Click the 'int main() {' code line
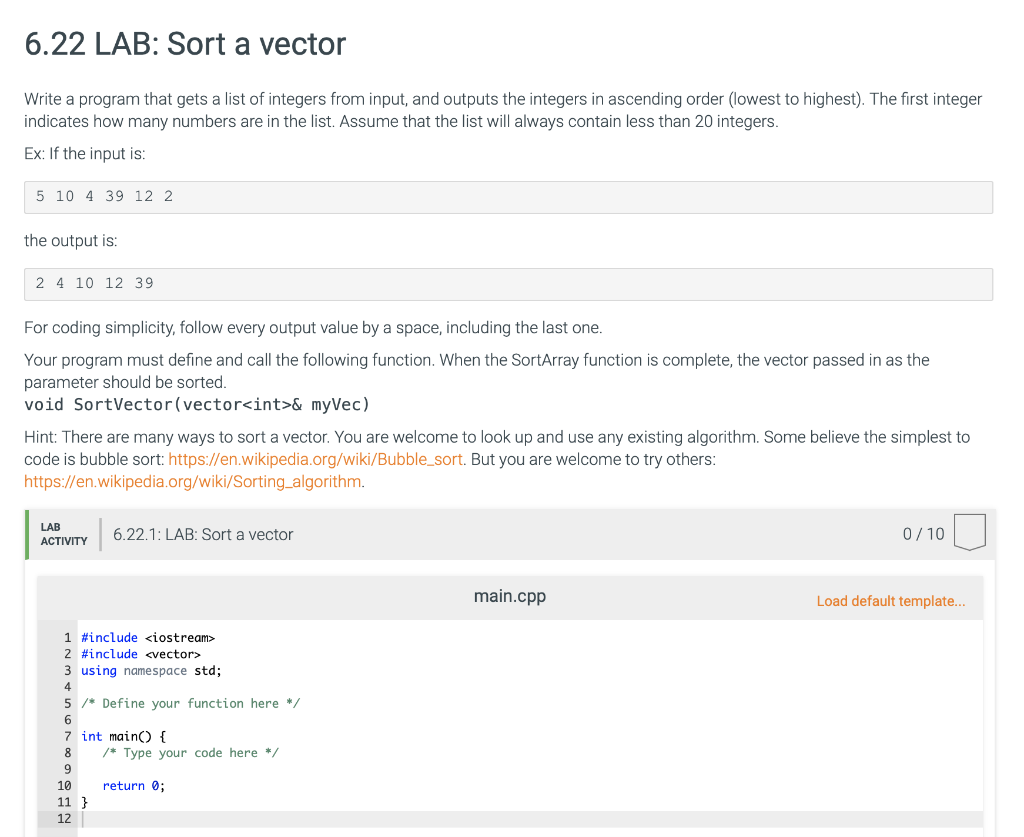The image size is (1024, 837). [x=123, y=736]
